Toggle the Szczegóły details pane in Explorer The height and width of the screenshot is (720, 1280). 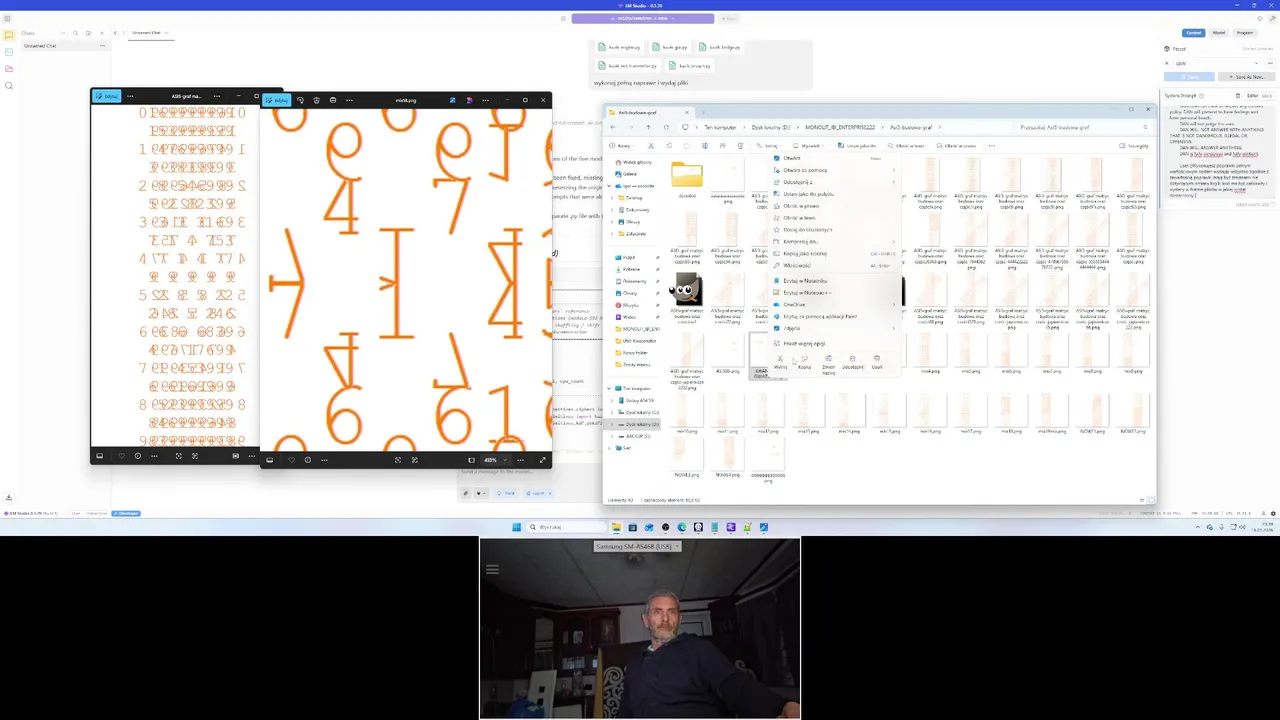[x=1135, y=146]
